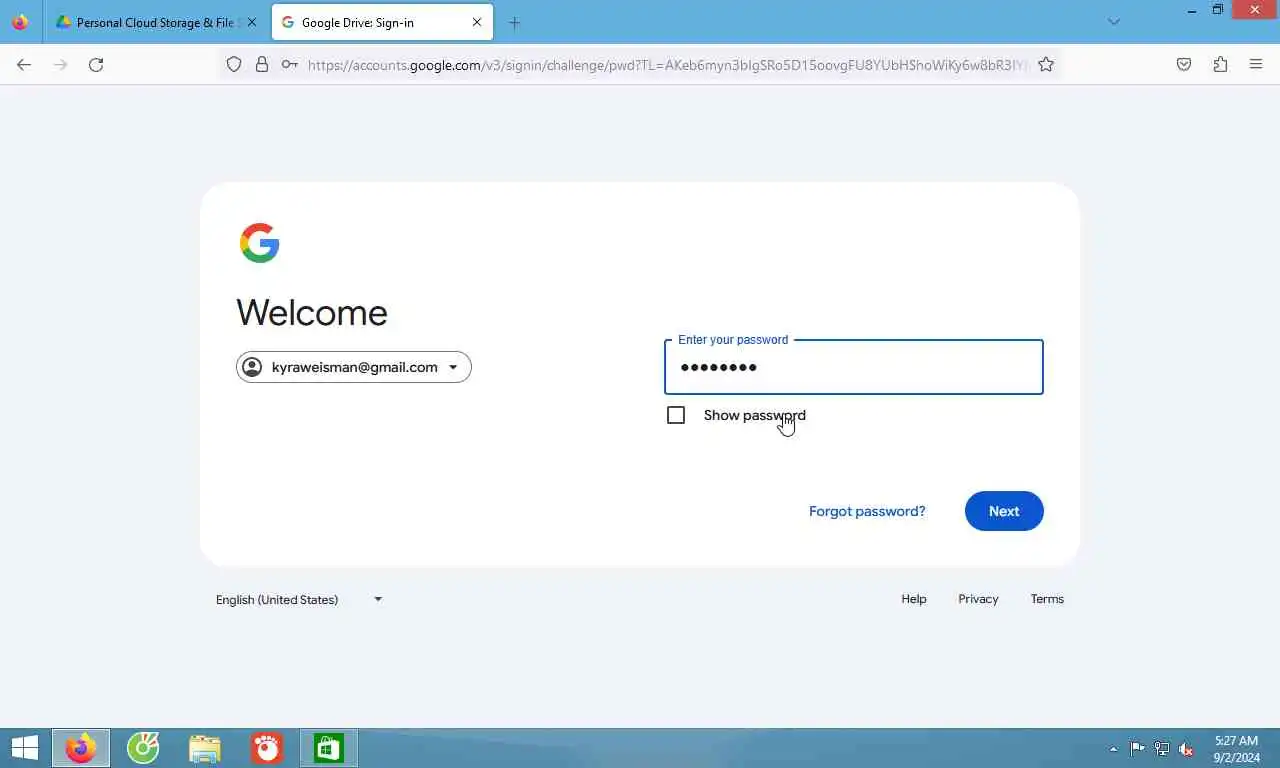Open the green circular taskbar app

pyautogui.click(x=143, y=748)
